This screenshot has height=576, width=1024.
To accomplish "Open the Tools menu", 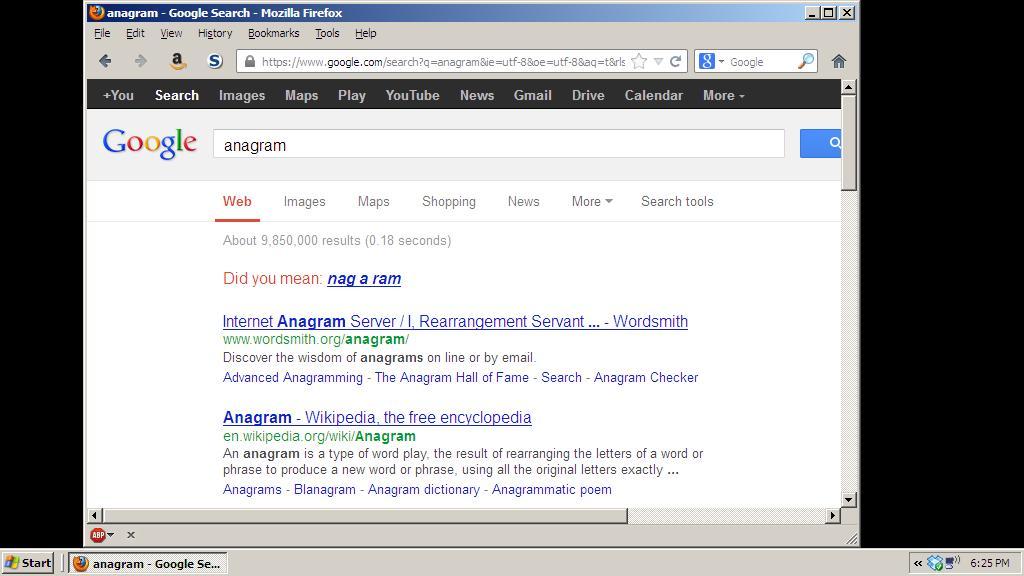I will point(327,33).
